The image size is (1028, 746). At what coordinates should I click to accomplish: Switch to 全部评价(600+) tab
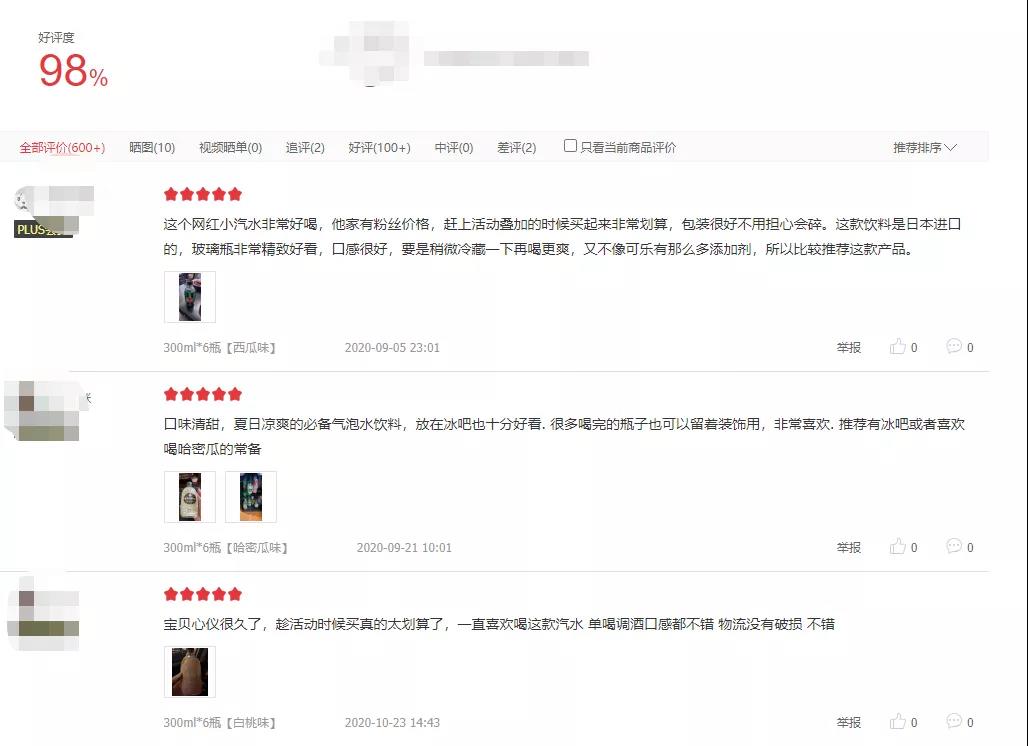click(x=62, y=147)
